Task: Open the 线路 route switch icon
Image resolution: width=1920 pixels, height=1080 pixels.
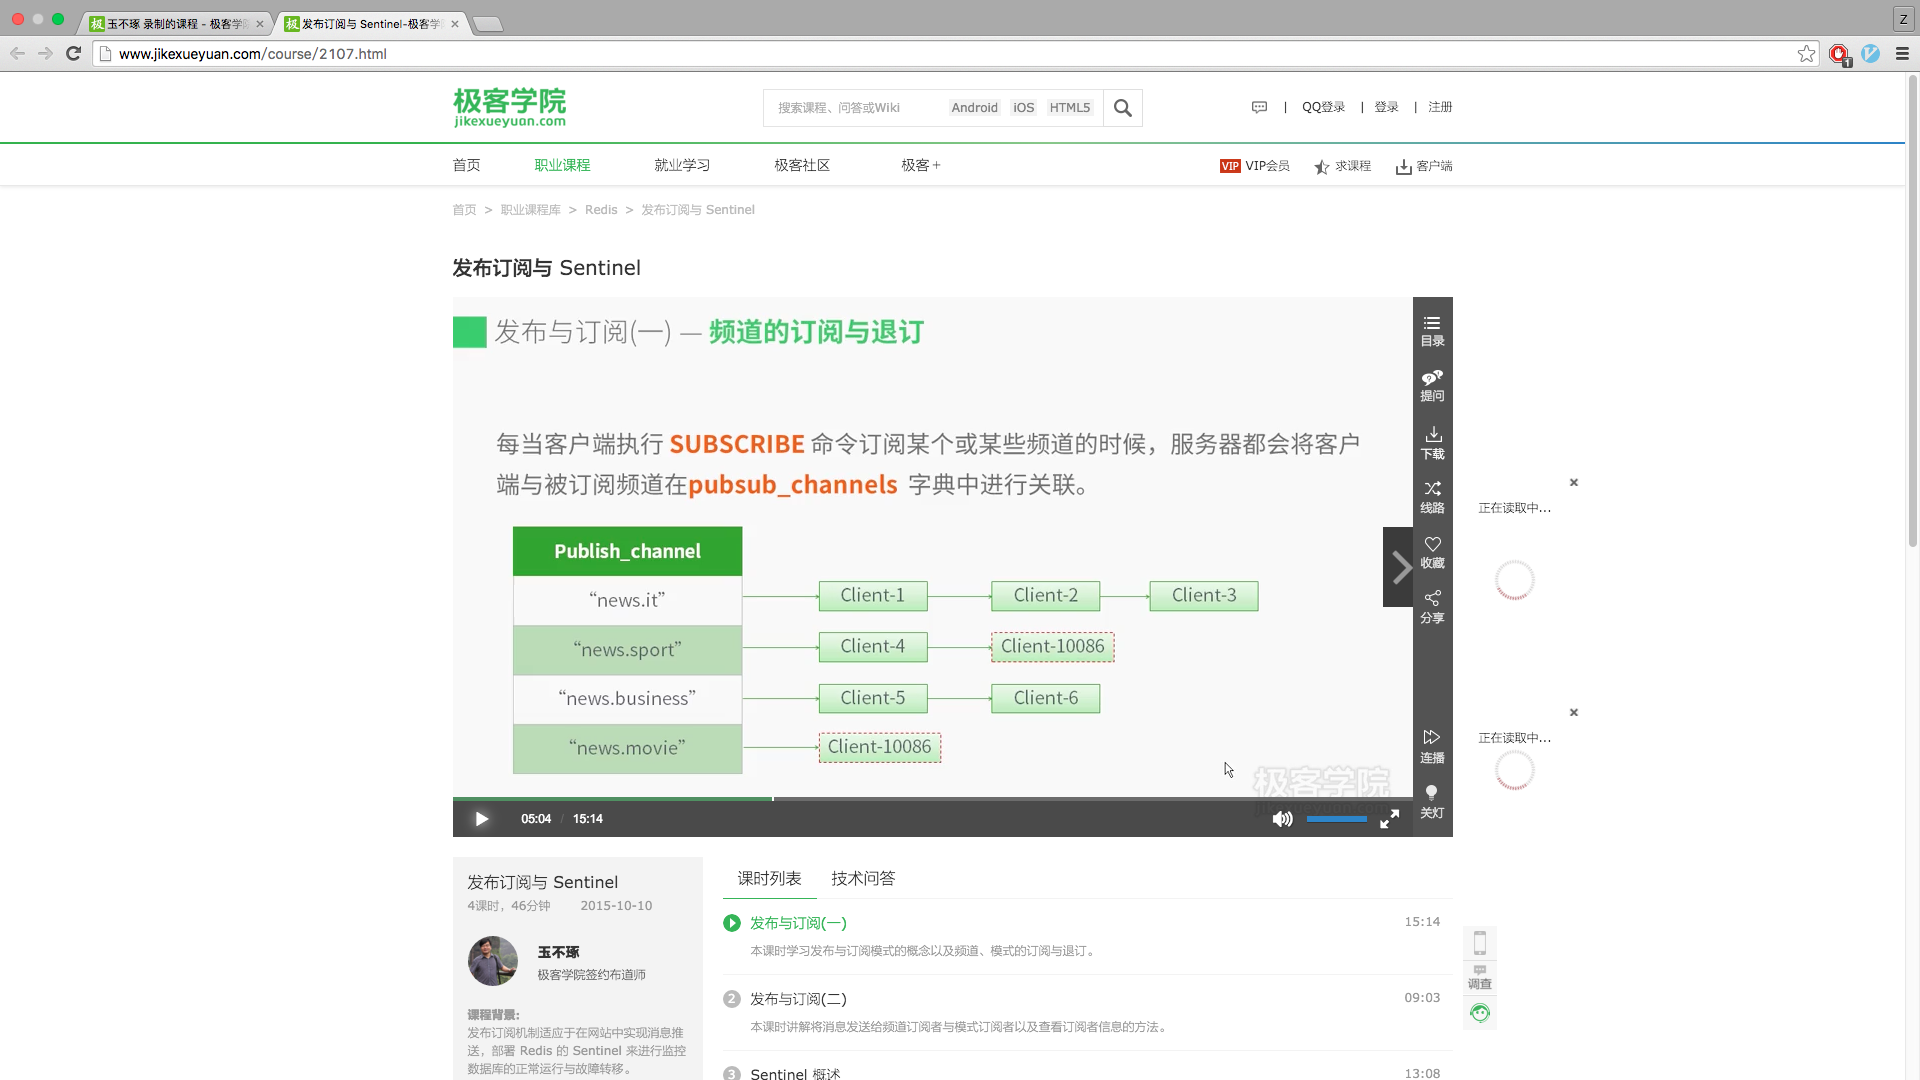Action: (1432, 496)
